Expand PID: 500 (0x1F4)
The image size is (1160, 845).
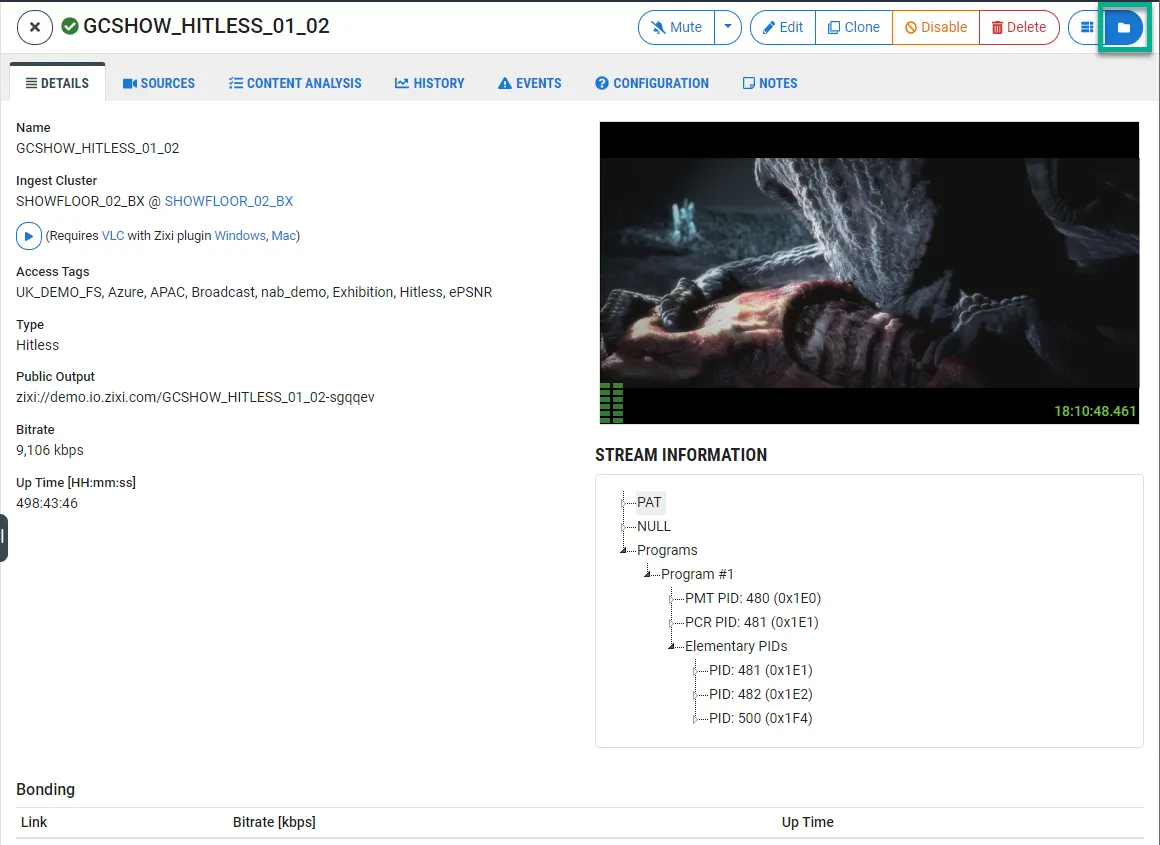pos(695,718)
